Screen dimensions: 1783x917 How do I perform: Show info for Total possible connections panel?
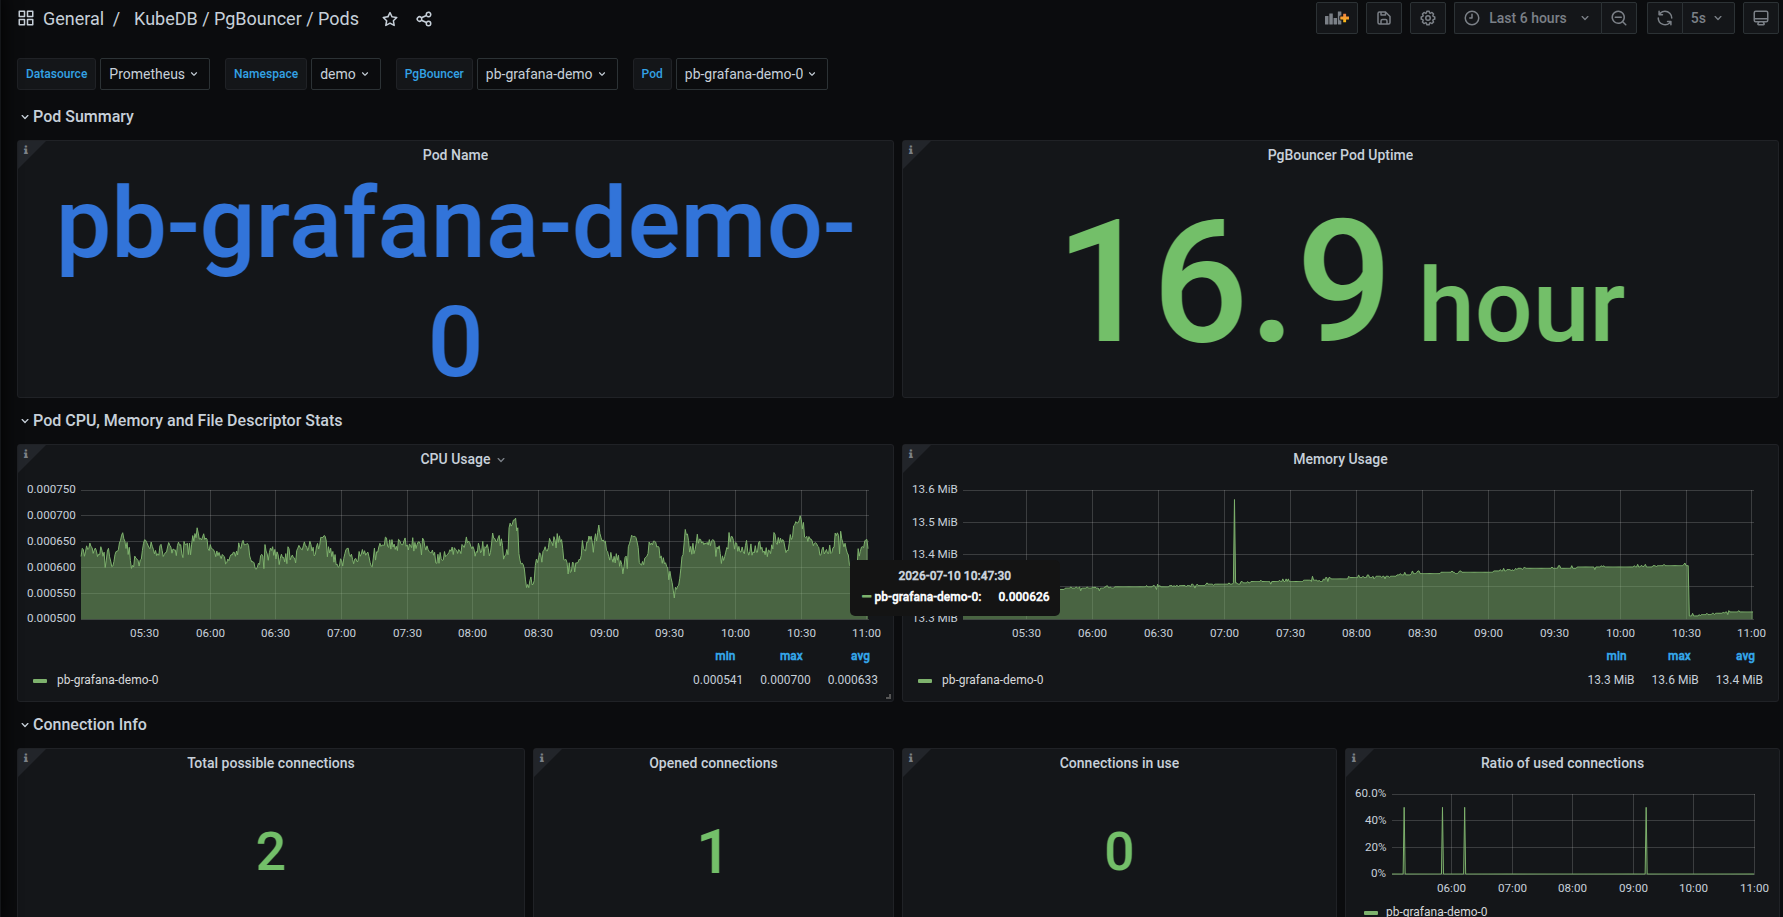(26, 758)
